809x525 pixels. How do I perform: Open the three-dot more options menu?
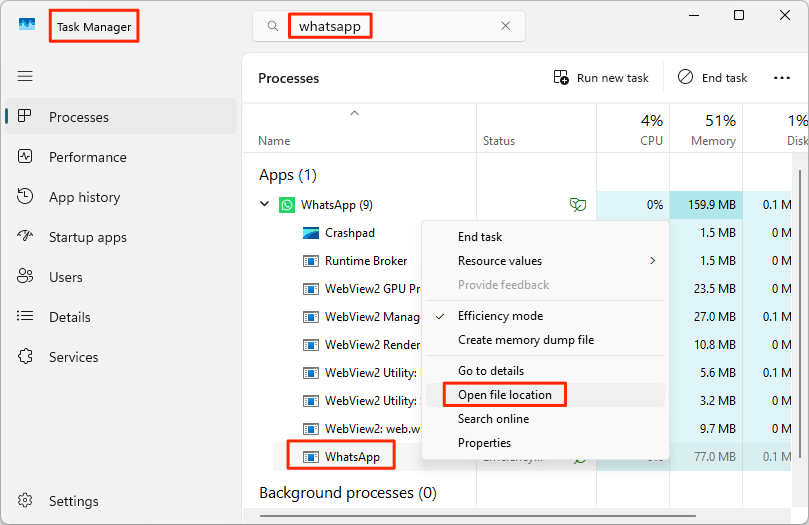tap(782, 78)
